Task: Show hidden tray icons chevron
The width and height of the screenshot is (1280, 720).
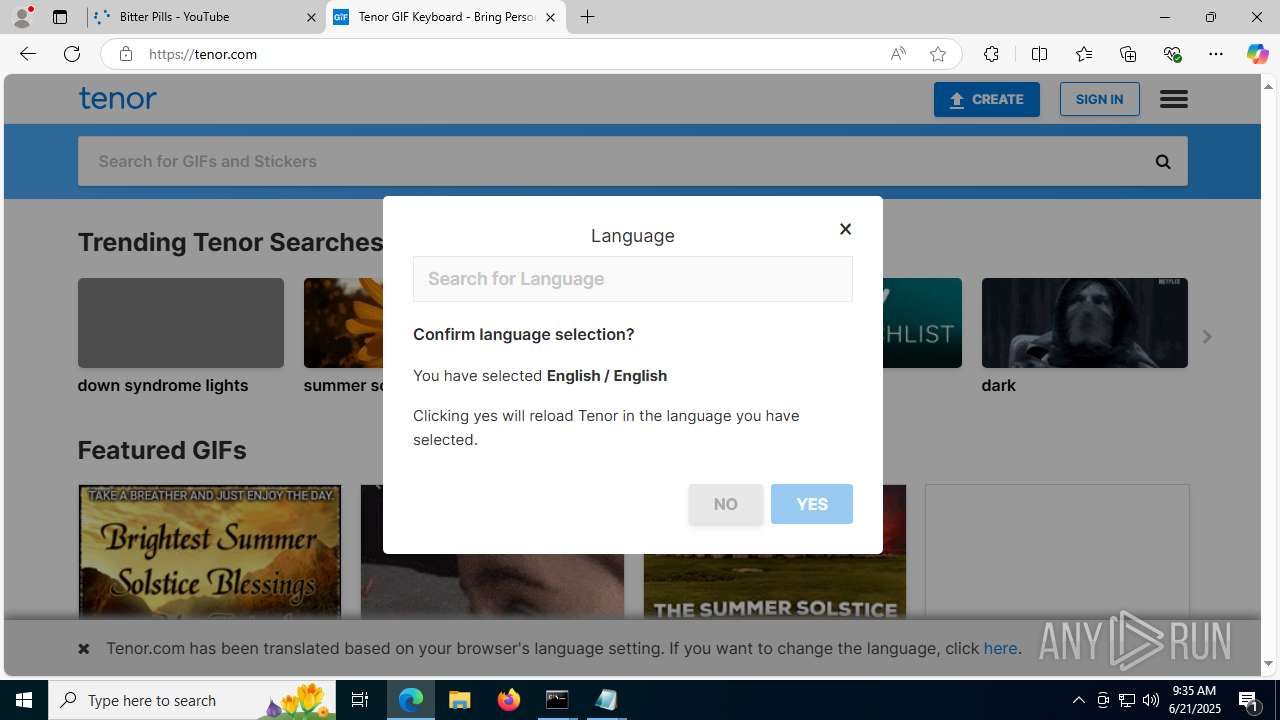Action: pyautogui.click(x=1078, y=700)
